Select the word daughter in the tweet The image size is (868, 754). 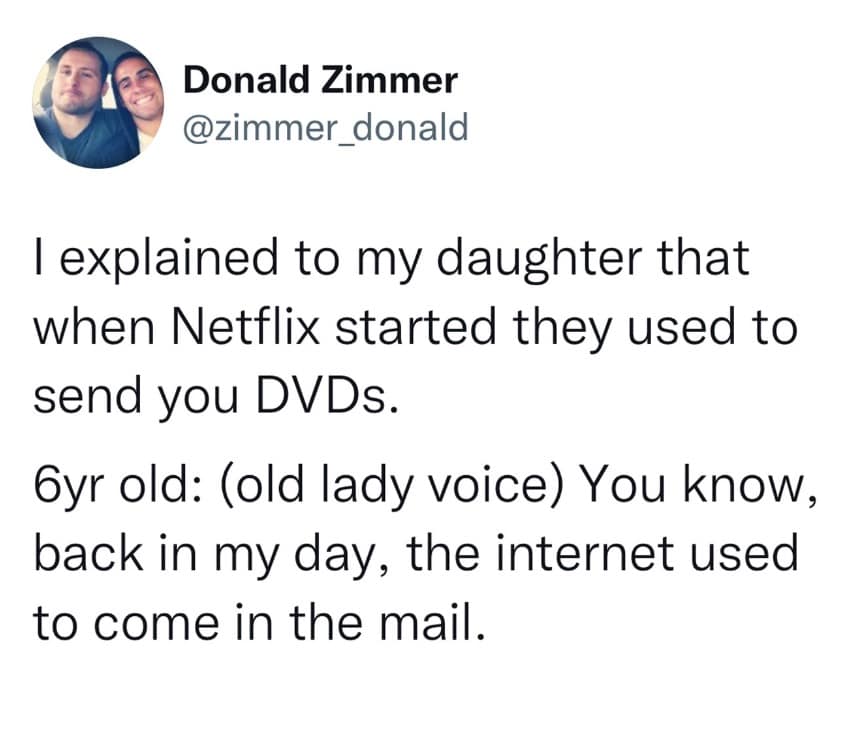529,258
